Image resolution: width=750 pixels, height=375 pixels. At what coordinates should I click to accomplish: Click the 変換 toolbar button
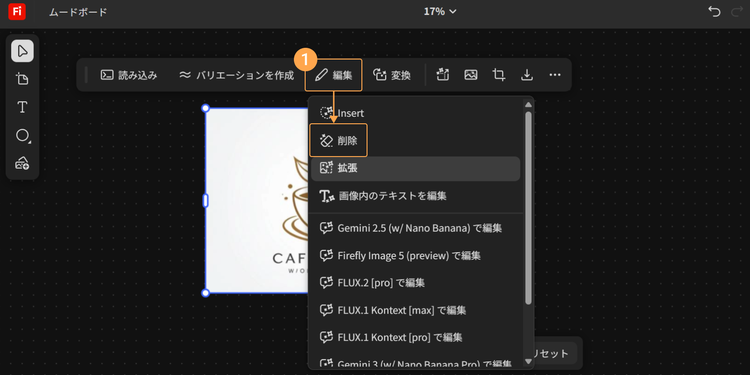tap(392, 75)
